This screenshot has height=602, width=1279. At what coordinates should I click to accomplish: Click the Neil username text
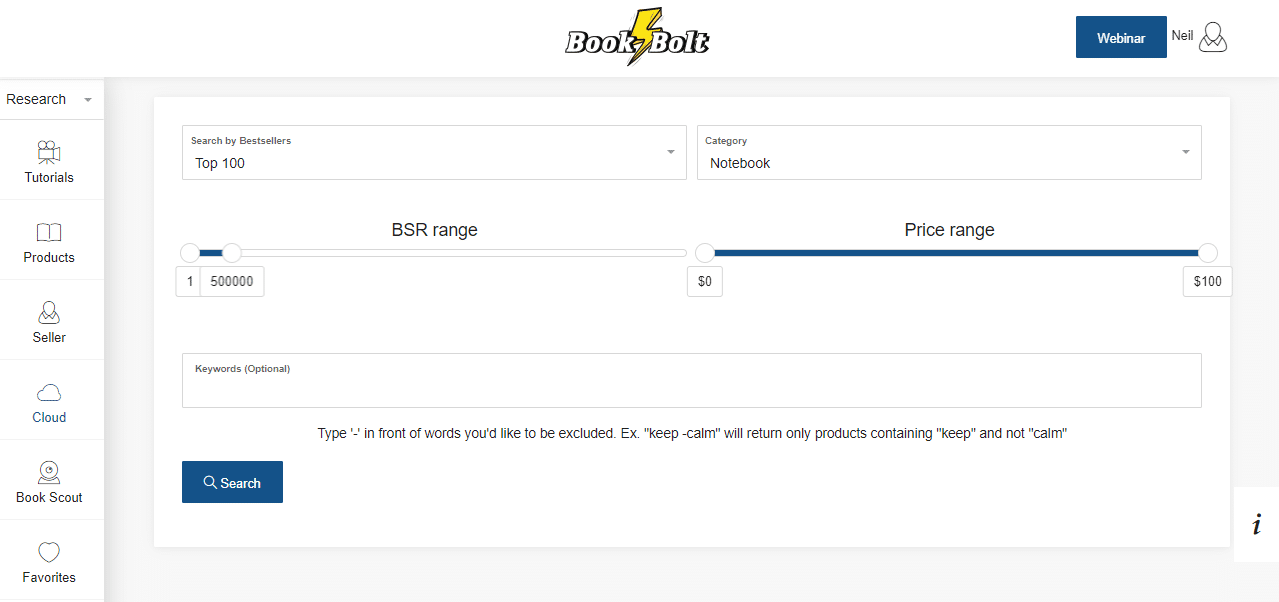point(1182,35)
